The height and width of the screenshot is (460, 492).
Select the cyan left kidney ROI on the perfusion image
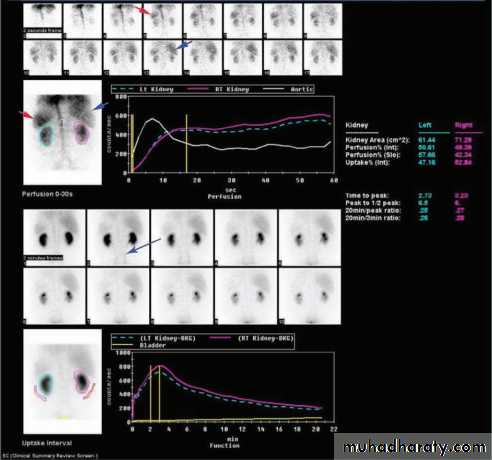[x=46, y=135]
